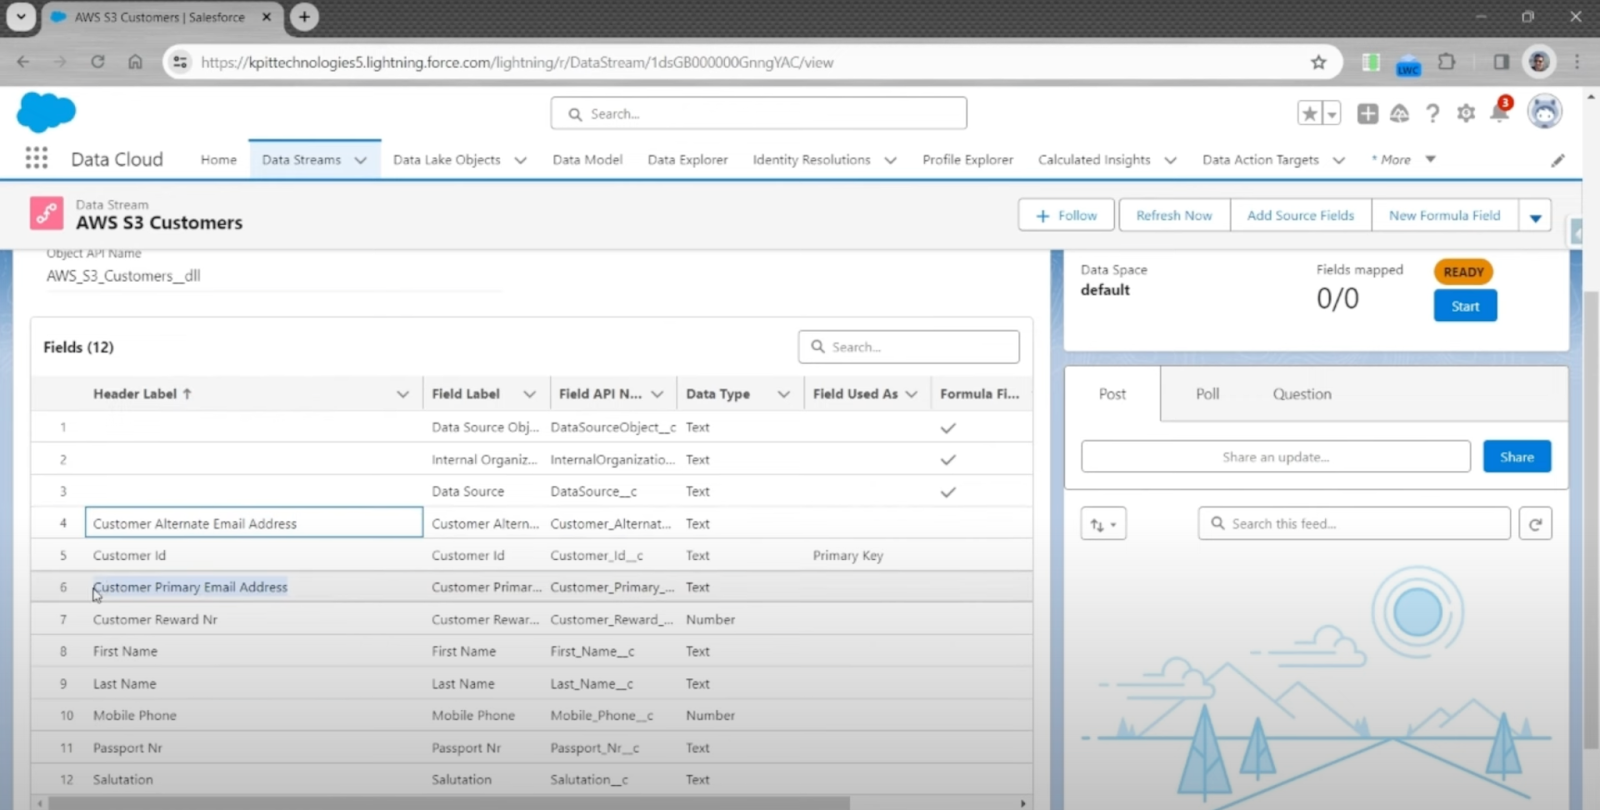Open Chrome profile avatar
This screenshot has height=810, width=1600.
1539,62
